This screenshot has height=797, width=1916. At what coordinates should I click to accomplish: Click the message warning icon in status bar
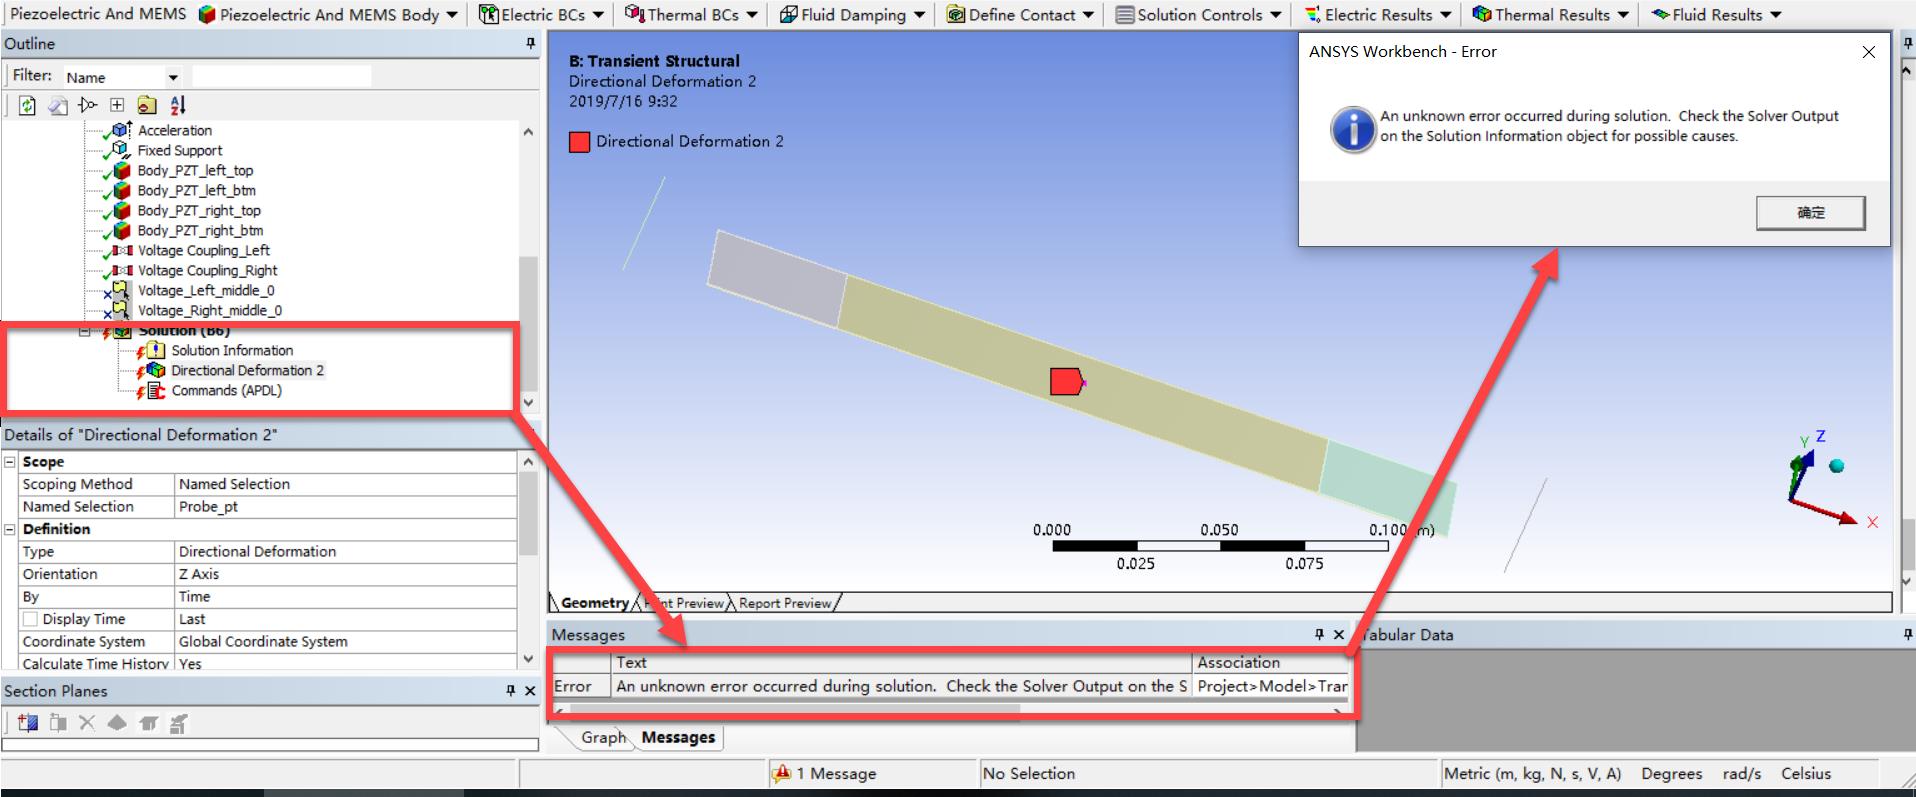pos(783,773)
